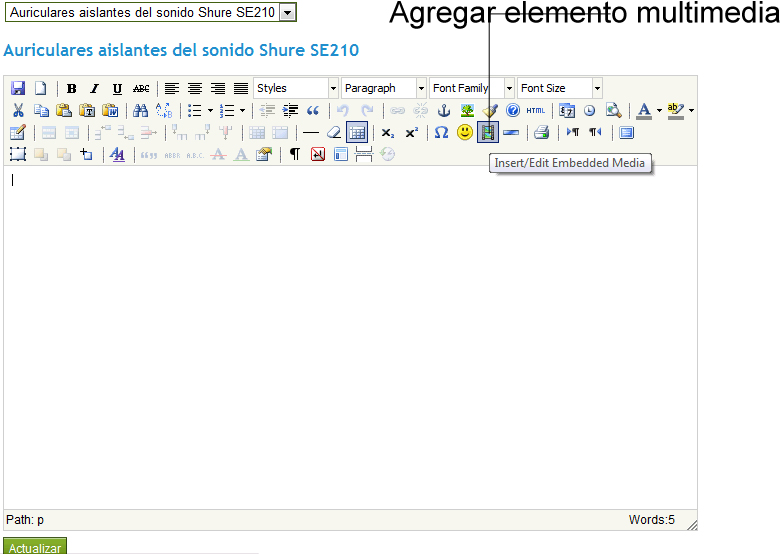Apply Superscript formatting
The image size is (781, 554).
411,133
